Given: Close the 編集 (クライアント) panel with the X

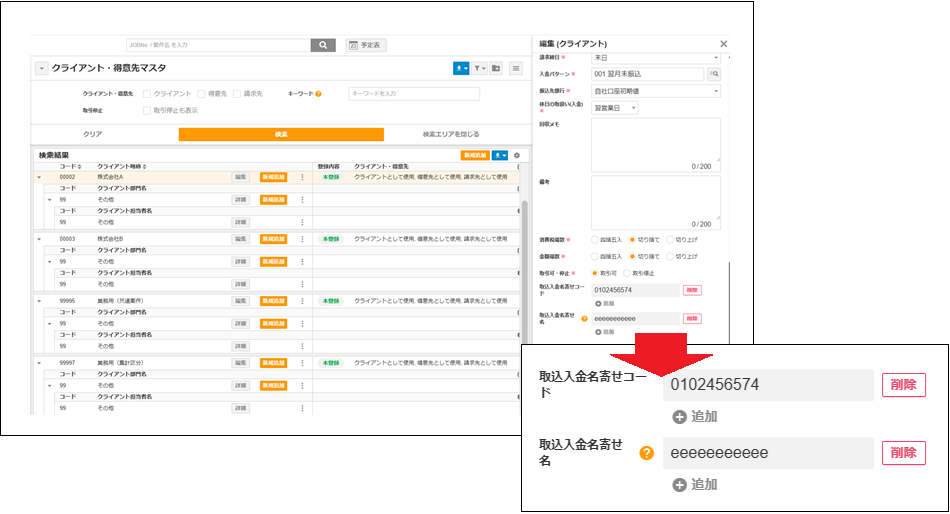Looking at the screenshot, I should pos(723,44).
